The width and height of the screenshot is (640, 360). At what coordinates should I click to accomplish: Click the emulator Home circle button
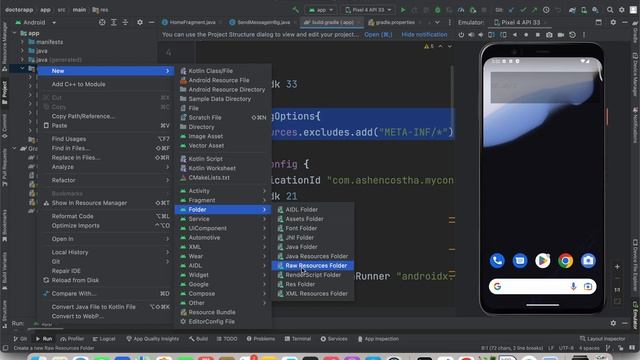pos(526,35)
